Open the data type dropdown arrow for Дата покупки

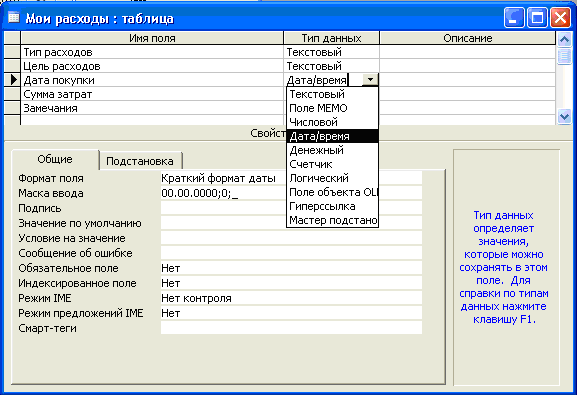coord(370,80)
